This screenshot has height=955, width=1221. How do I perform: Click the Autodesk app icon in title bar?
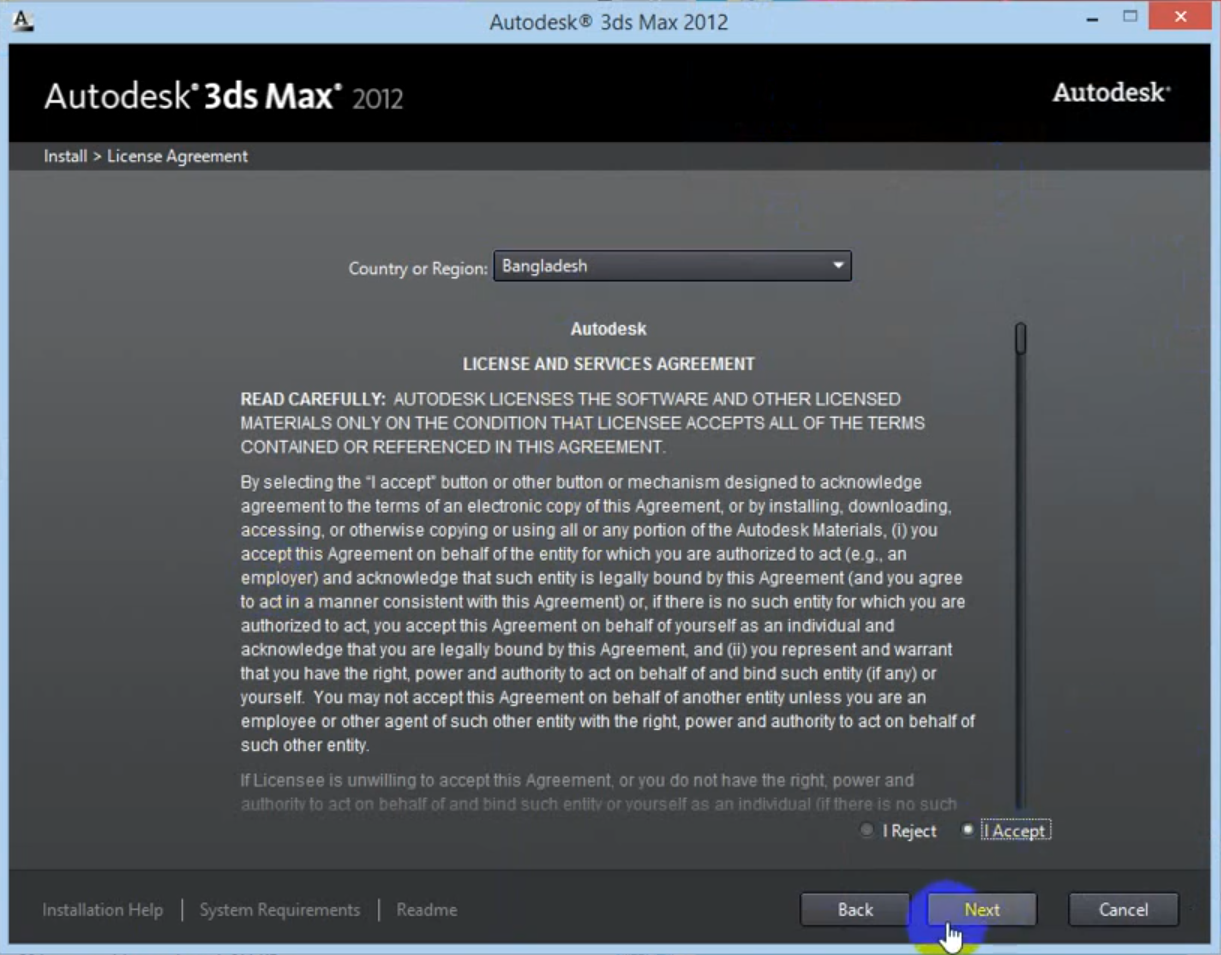[x=22, y=20]
